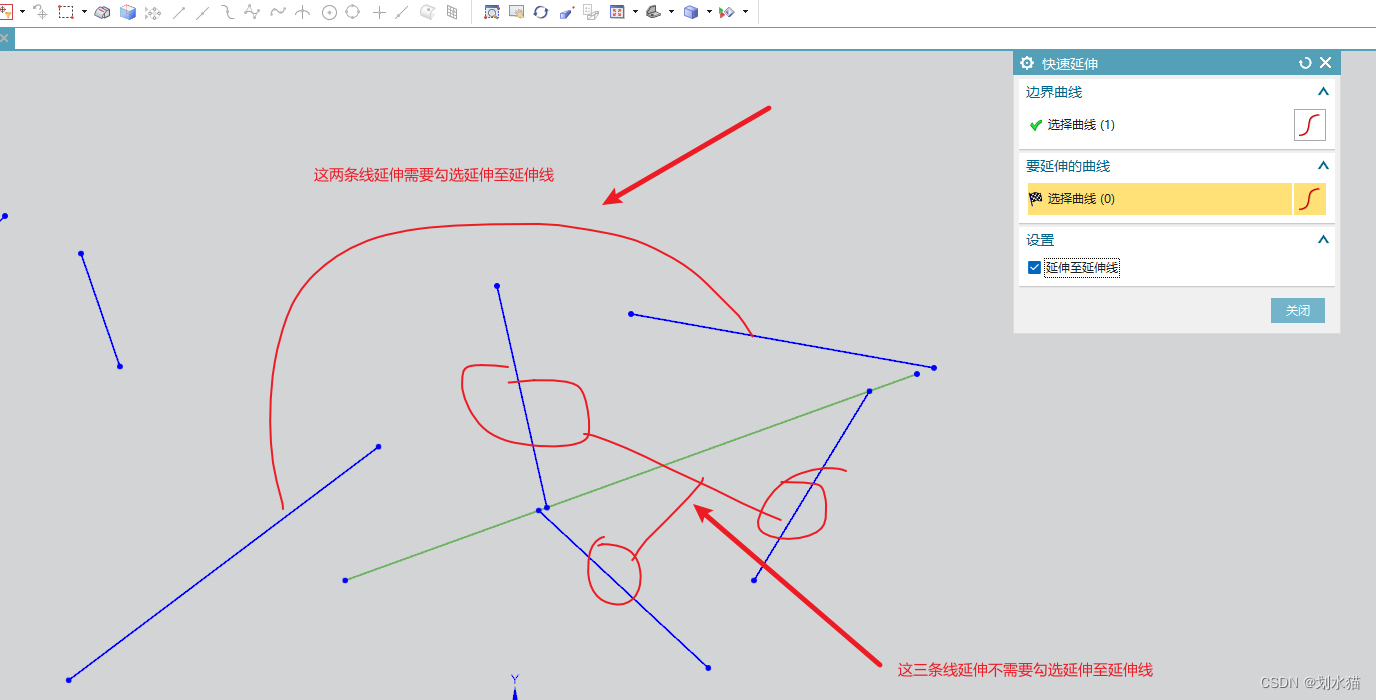Click the curve selection icon beside 边界曲线

point(1309,125)
